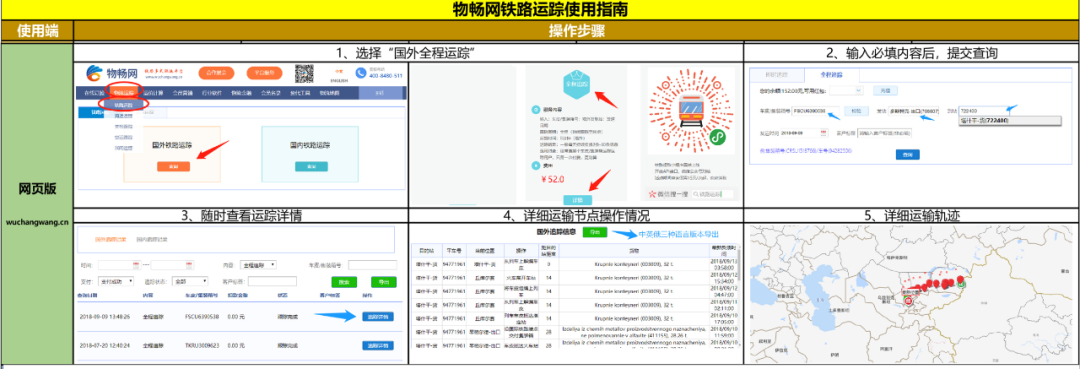Open the 追踪状态 全部 dropdown

click(x=191, y=281)
